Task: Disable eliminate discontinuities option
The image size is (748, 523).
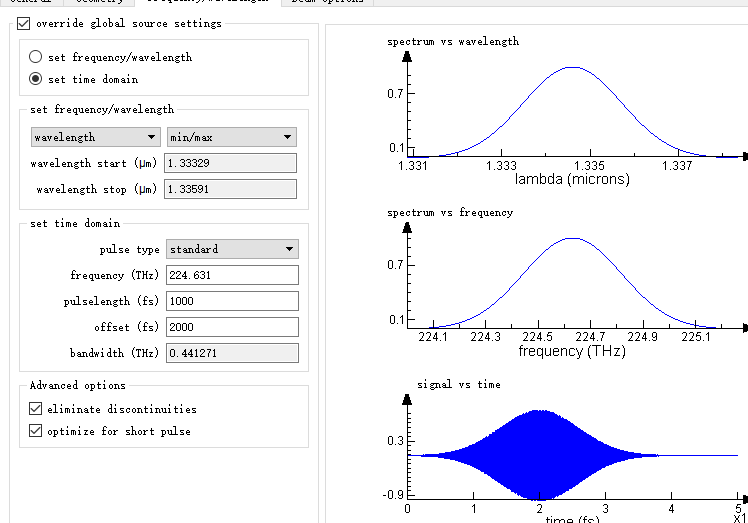Action: 35,409
